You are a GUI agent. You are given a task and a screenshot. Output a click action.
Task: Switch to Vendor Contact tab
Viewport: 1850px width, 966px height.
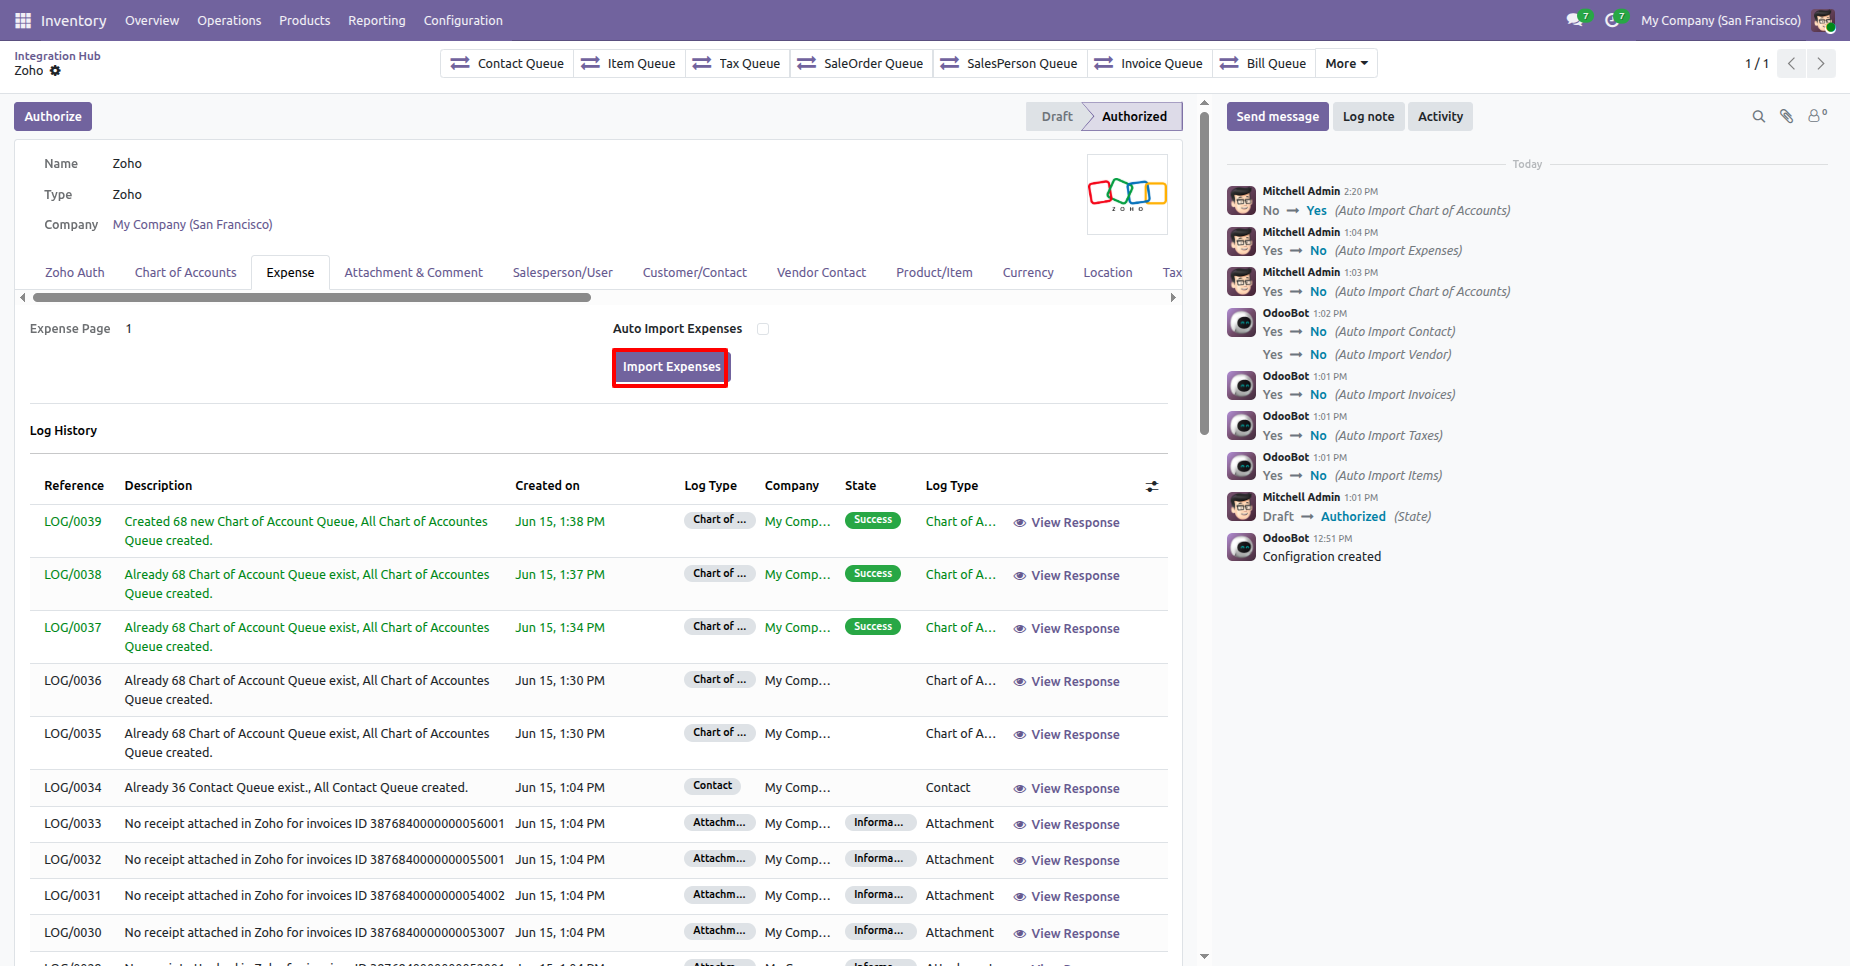822,273
